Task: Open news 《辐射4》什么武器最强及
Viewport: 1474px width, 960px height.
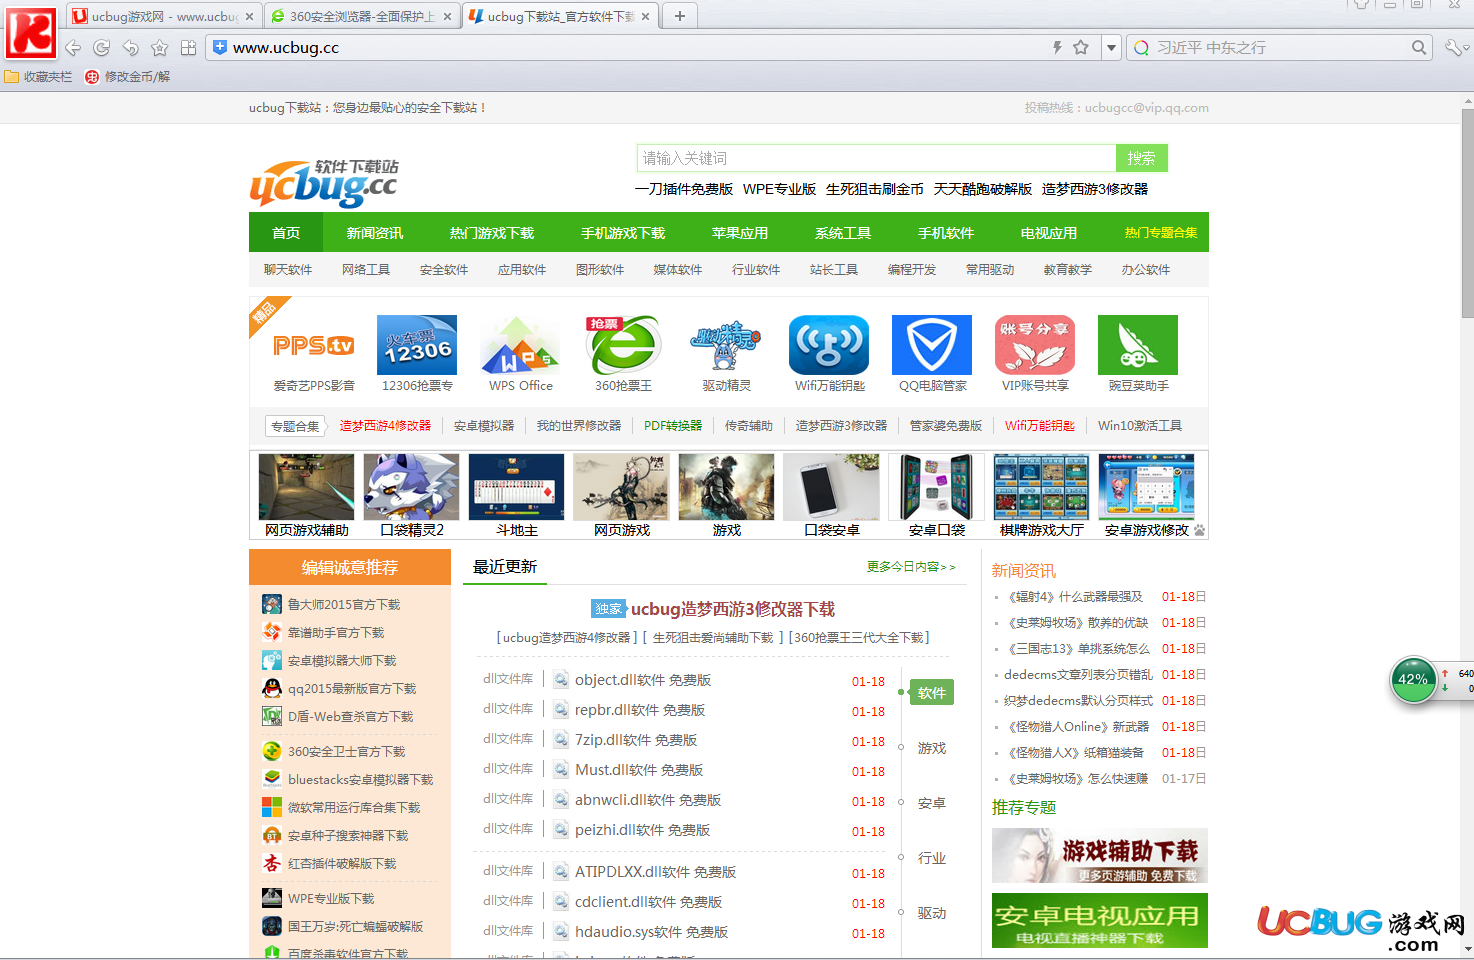Action: click(x=1075, y=597)
